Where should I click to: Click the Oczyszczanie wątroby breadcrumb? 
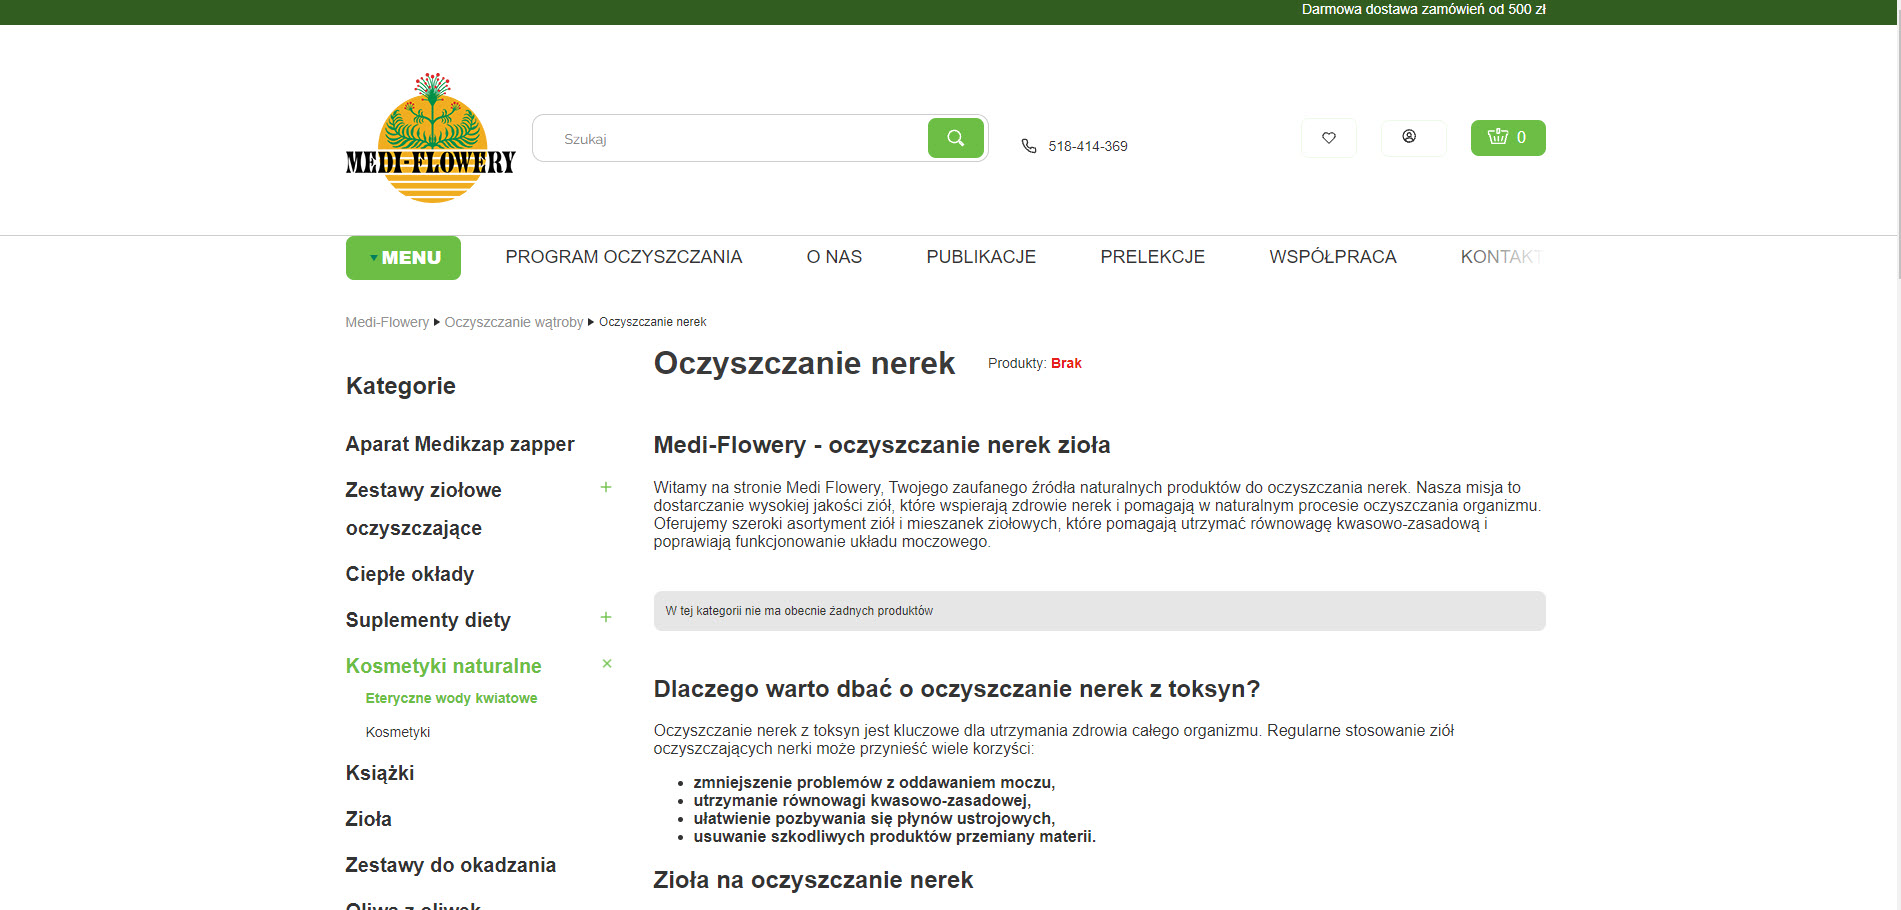click(514, 322)
